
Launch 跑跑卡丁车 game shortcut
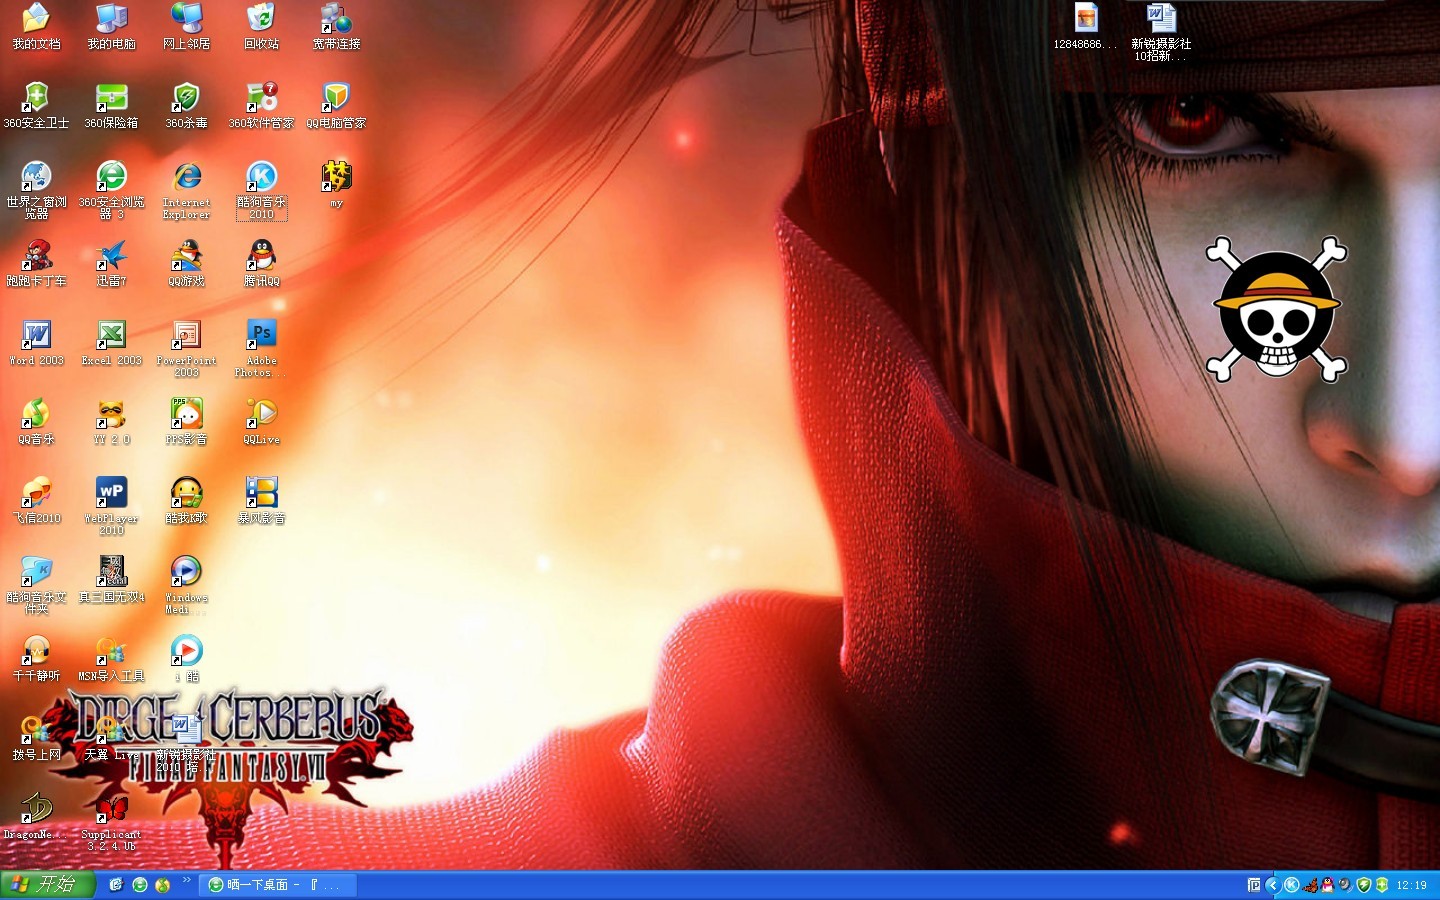[x=36, y=263]
